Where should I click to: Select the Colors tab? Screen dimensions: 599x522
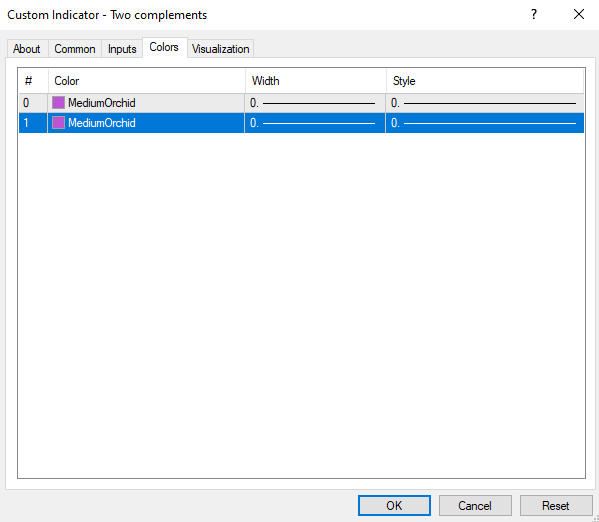164,47
